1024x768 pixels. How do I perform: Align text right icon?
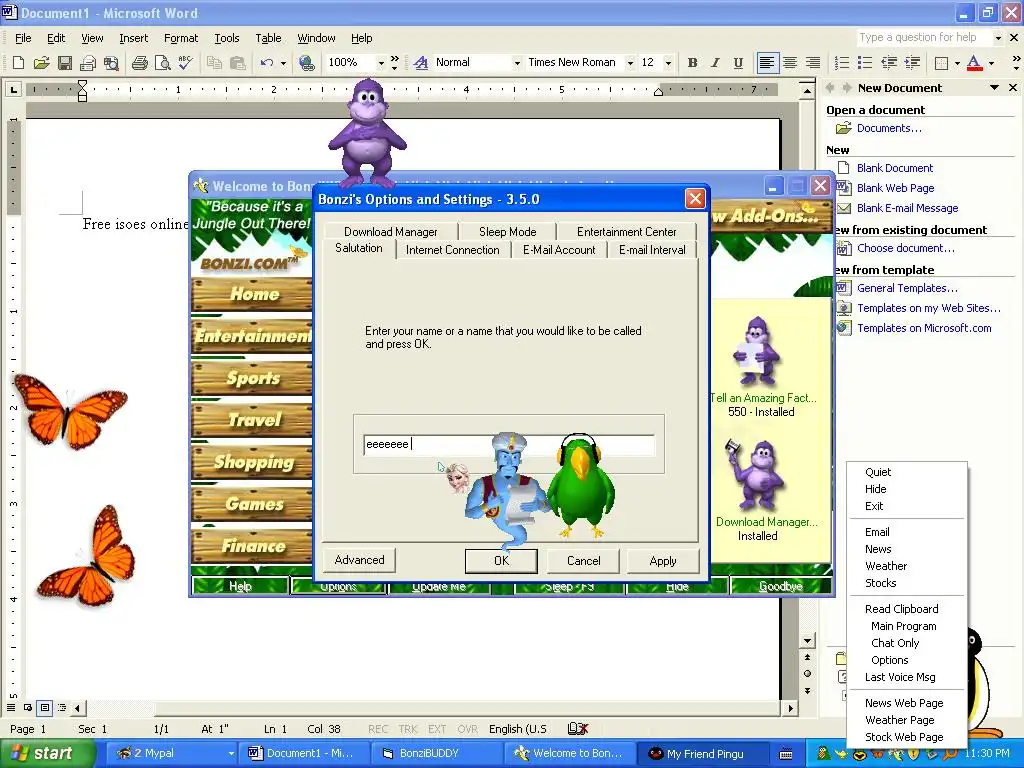[x=813, y=63]
